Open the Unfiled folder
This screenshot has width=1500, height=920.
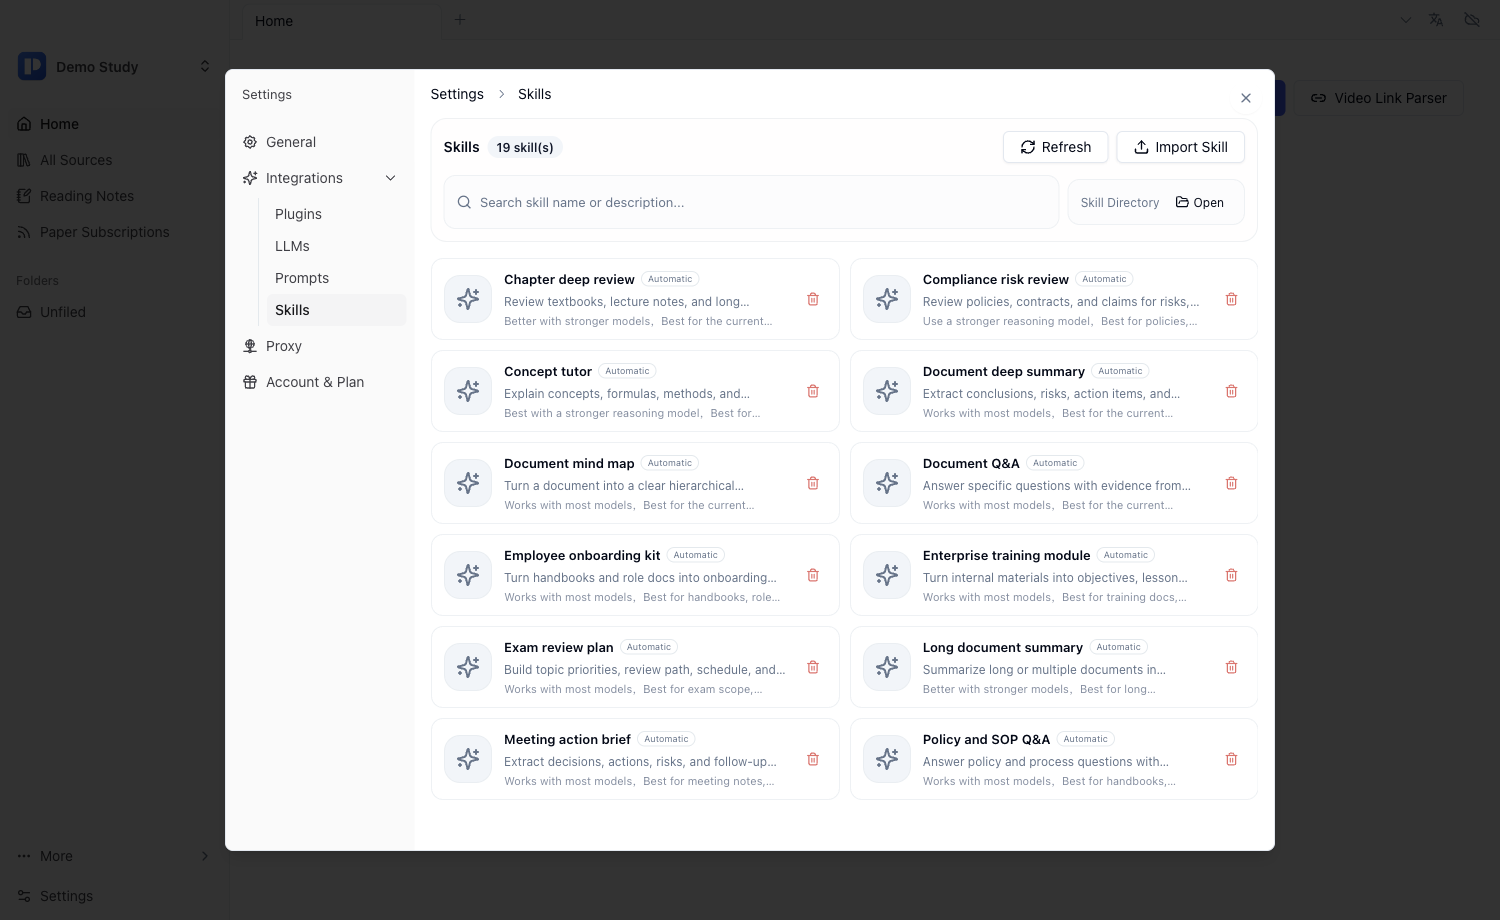click(113, 312)
